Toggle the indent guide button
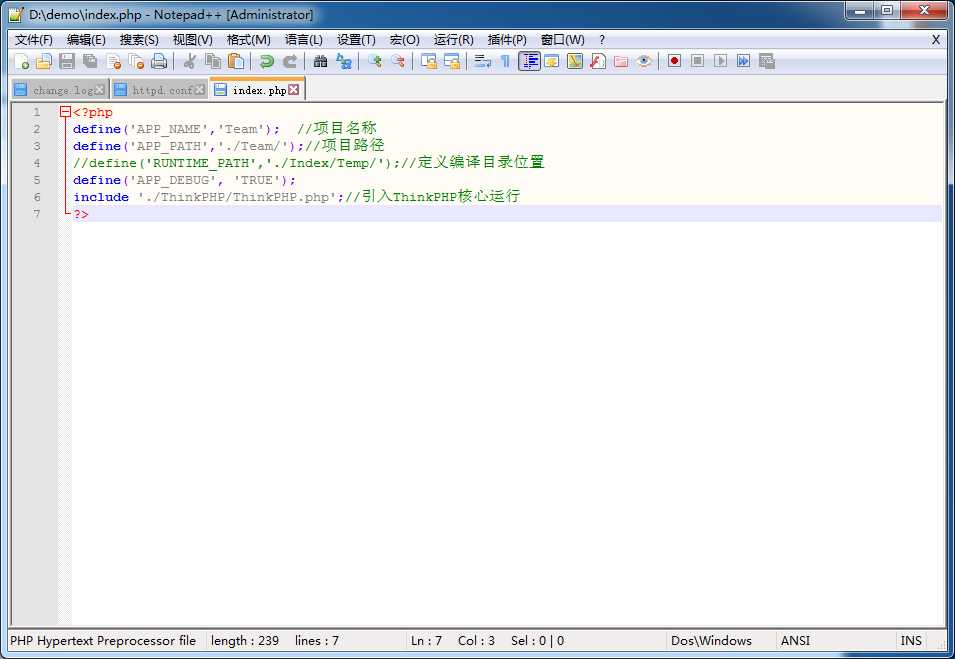The width and height of the screenshot is (955, 659). 529,61
